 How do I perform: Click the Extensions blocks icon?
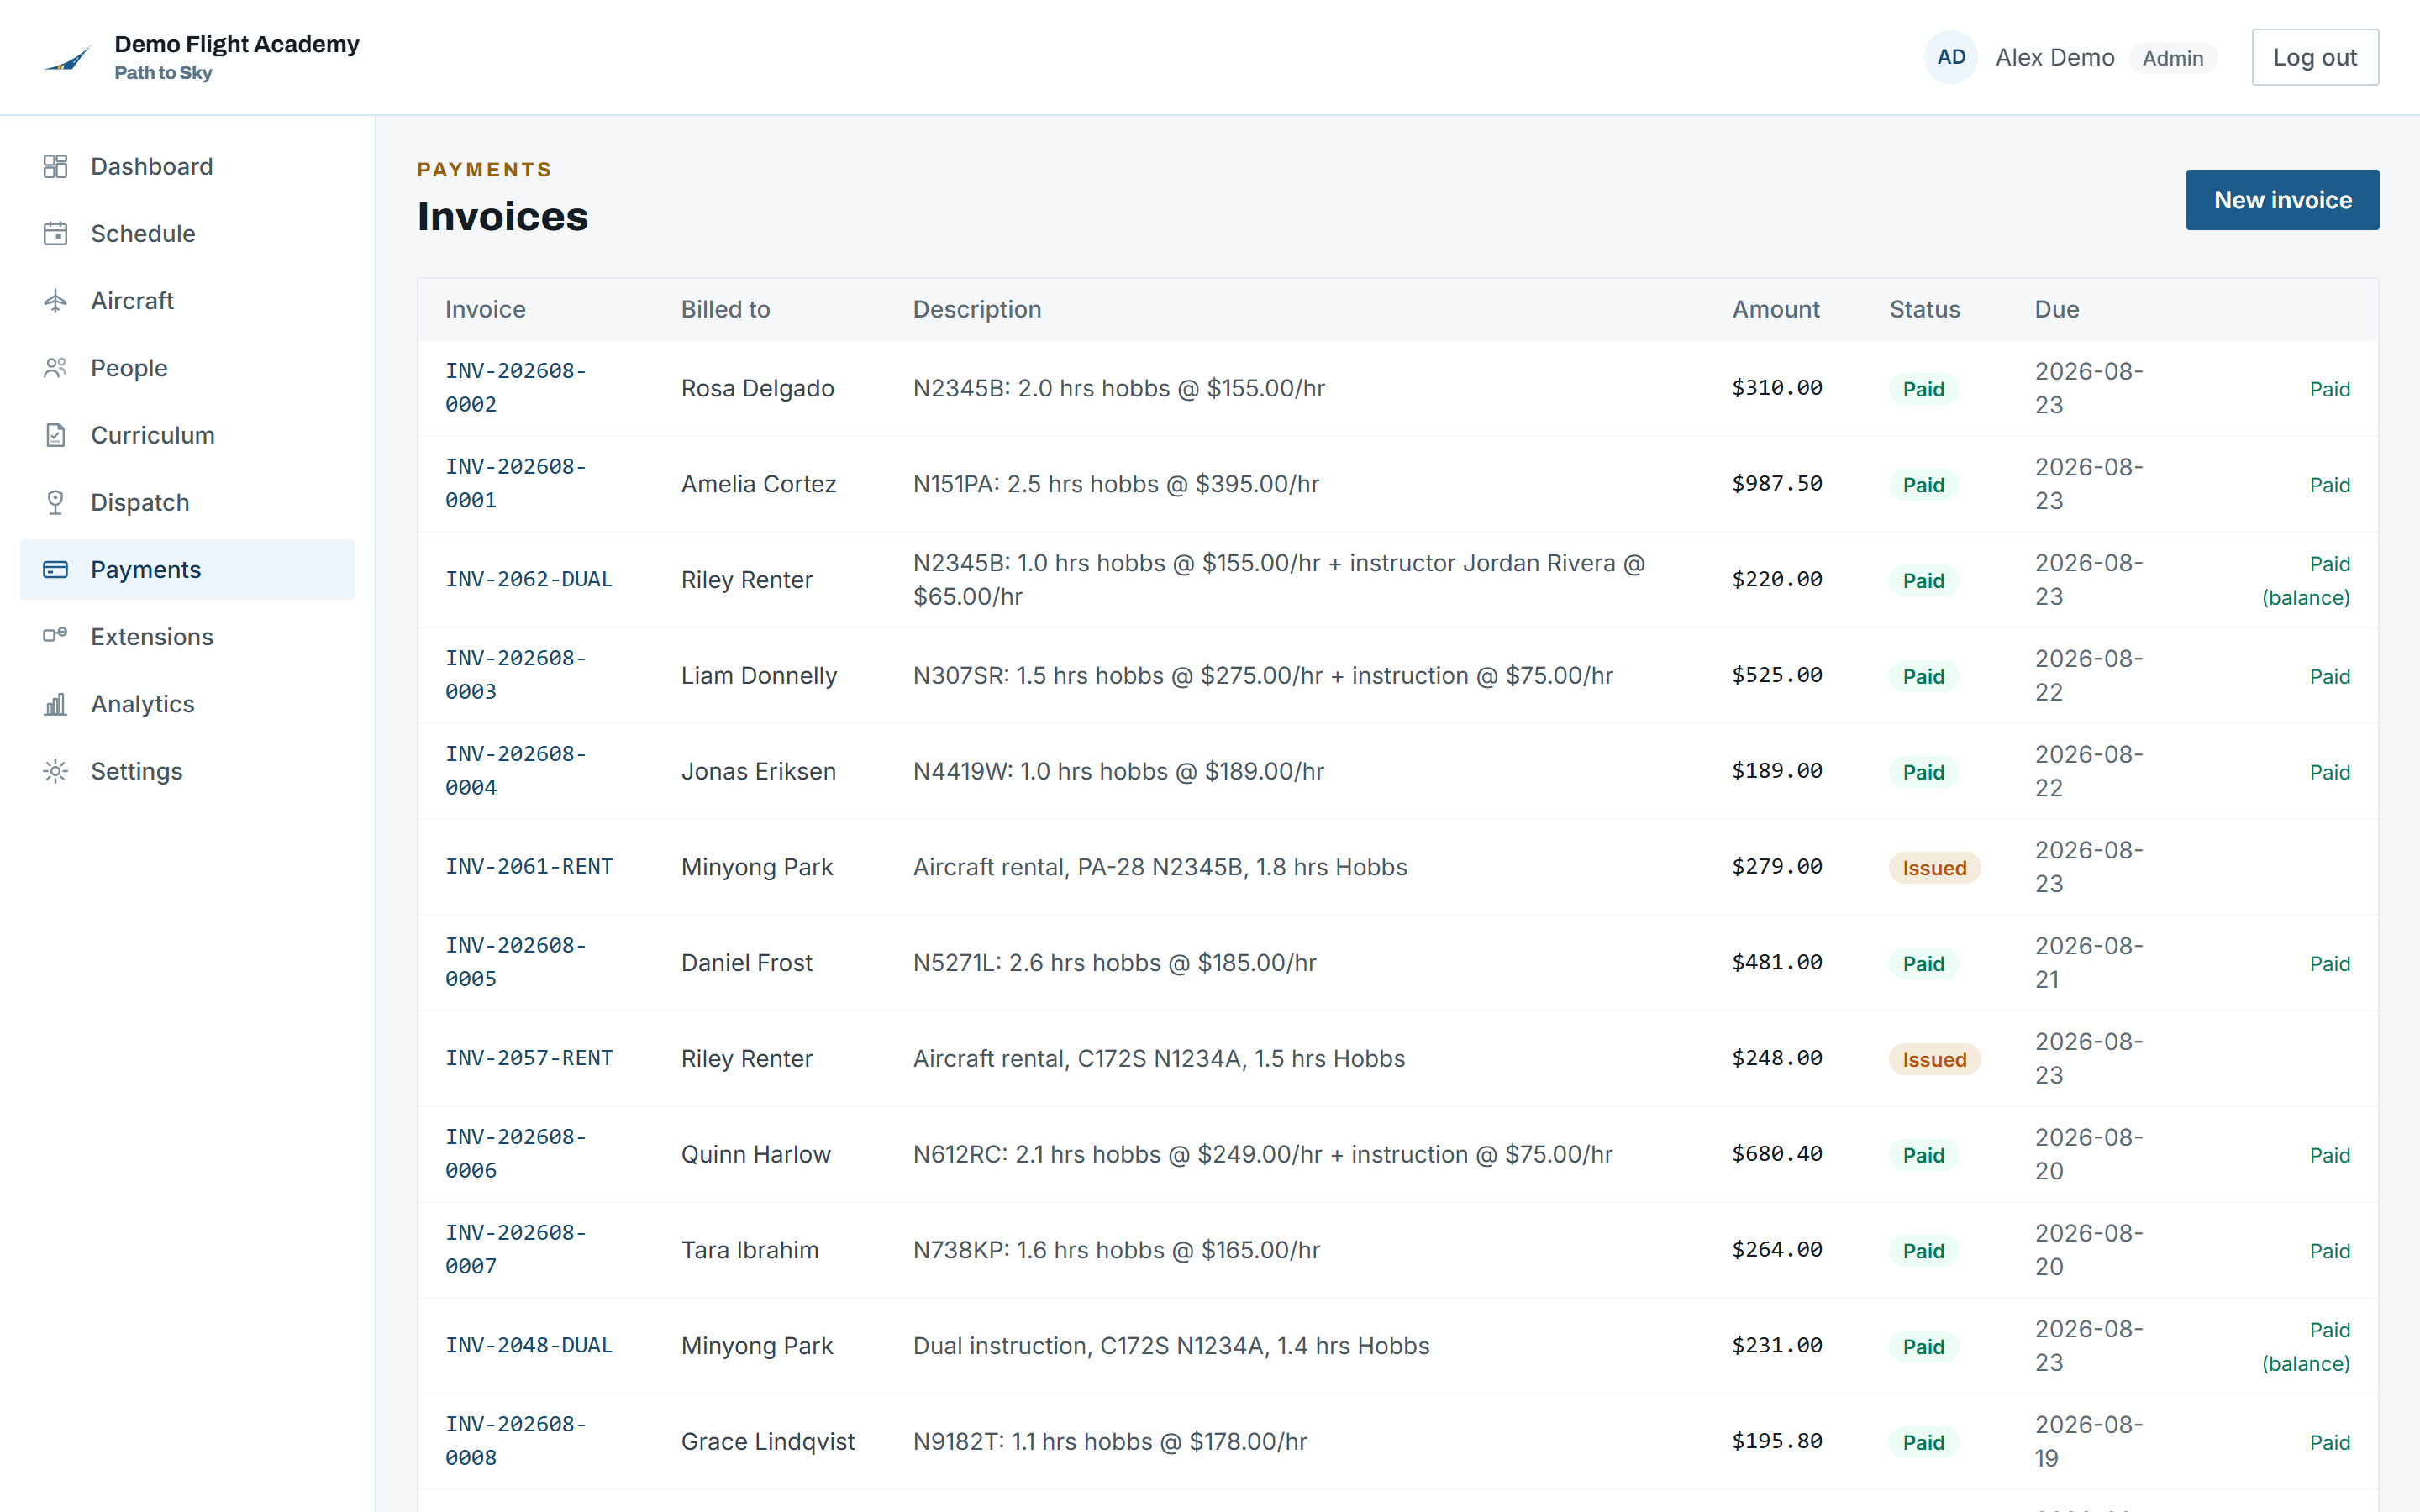56,636
